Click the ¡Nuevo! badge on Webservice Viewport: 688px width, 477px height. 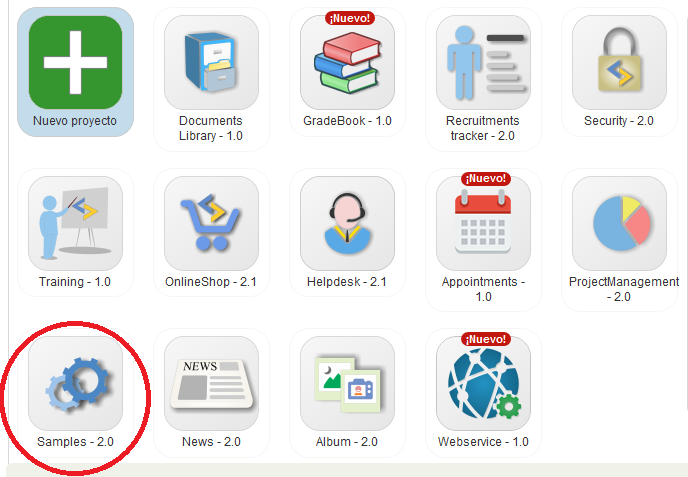click(x=486, y=339)
